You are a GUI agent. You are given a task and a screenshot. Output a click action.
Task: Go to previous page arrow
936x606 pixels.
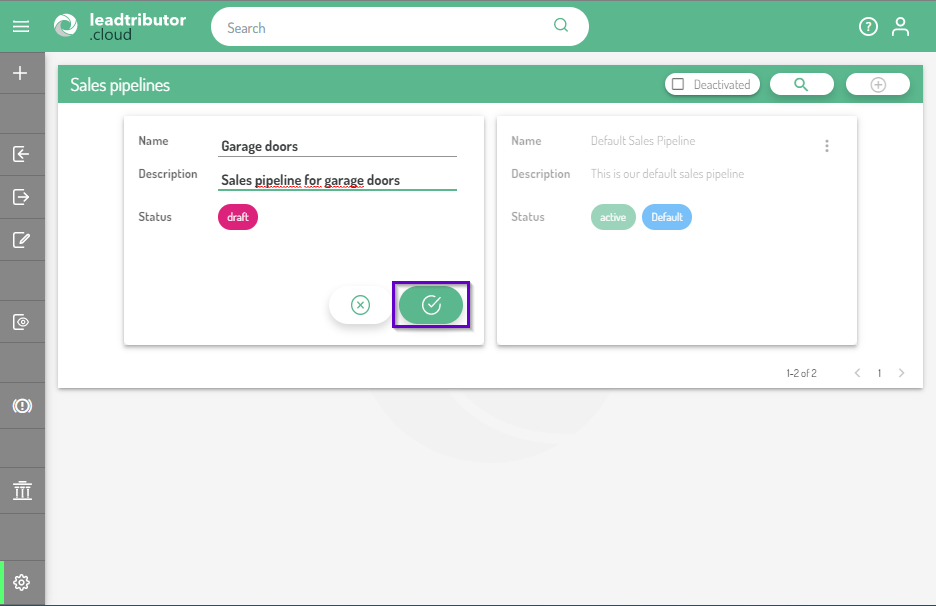[857, 373]
